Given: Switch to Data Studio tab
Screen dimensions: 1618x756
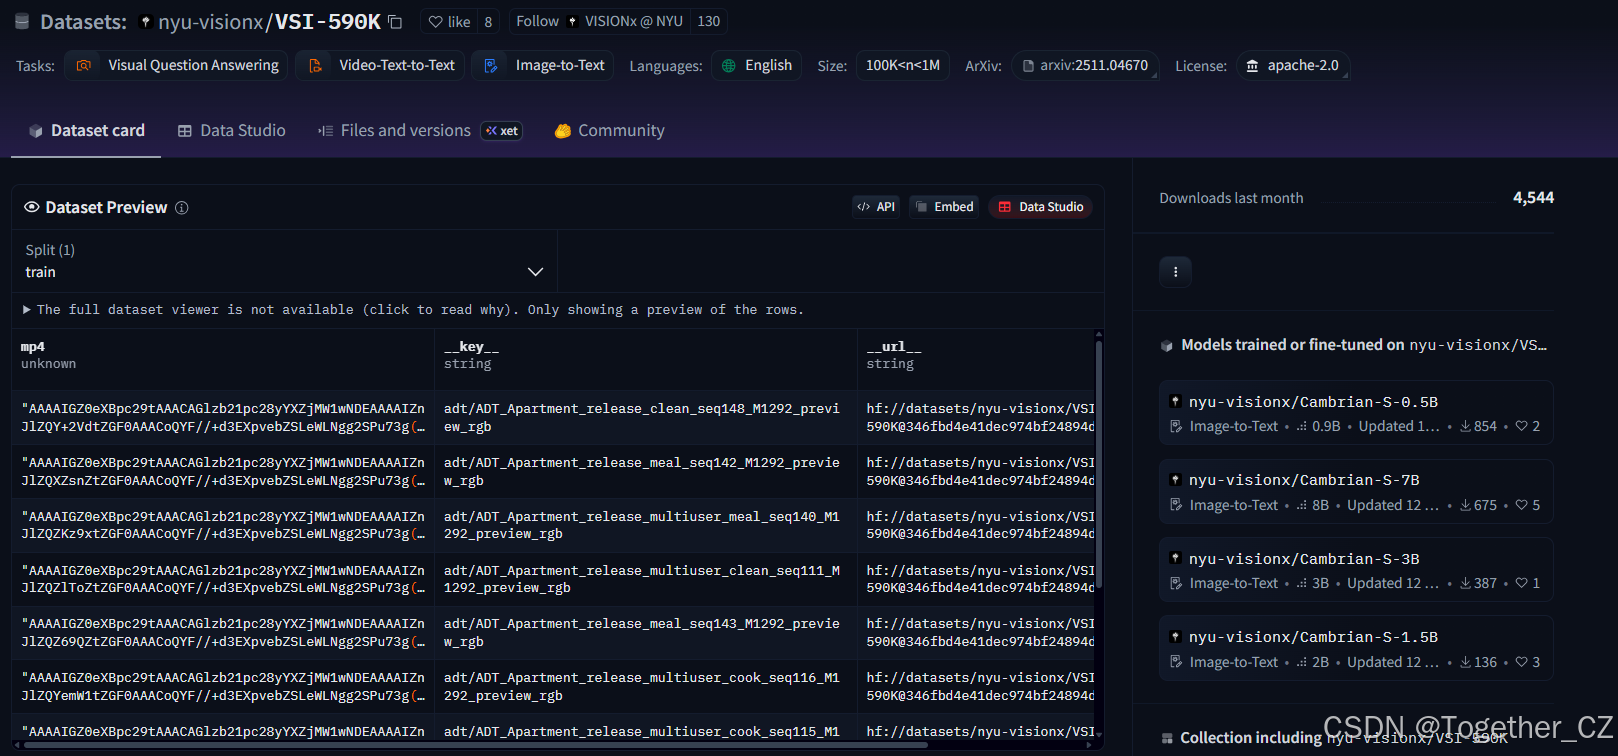Looking at the screenshot, I should coord(231,131).
